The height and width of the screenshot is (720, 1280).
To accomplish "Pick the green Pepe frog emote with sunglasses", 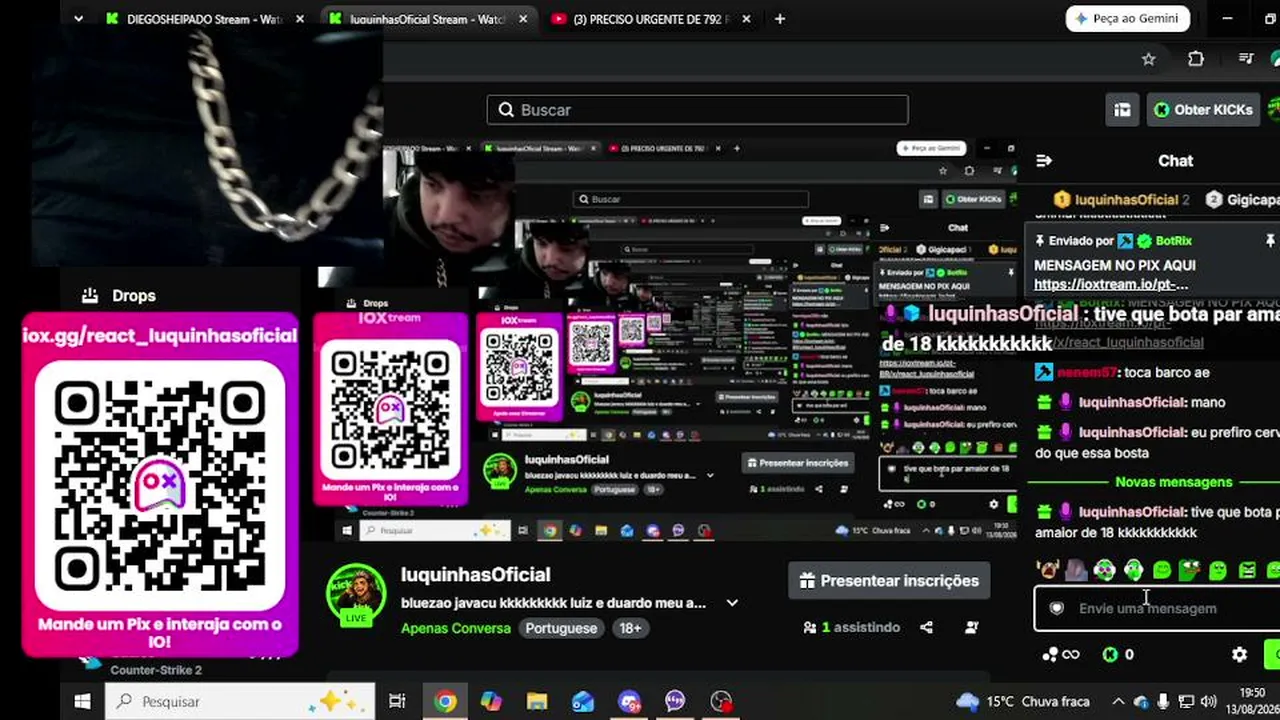I will [1190, 570].
